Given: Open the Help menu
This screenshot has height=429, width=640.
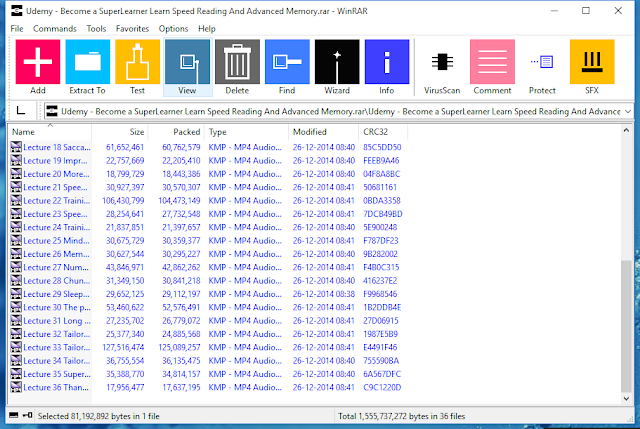Looking at the screenshot, I should tap(207, 29).
